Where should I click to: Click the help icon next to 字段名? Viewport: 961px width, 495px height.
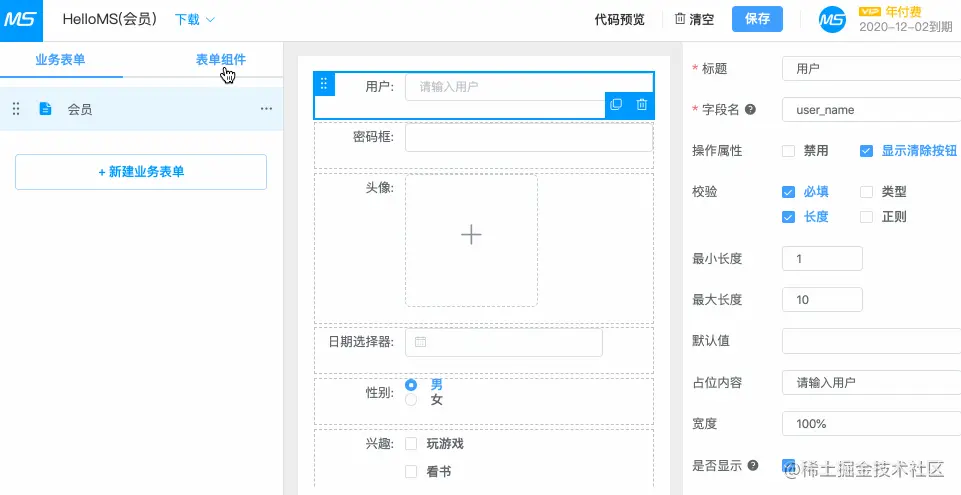[750, 110]
